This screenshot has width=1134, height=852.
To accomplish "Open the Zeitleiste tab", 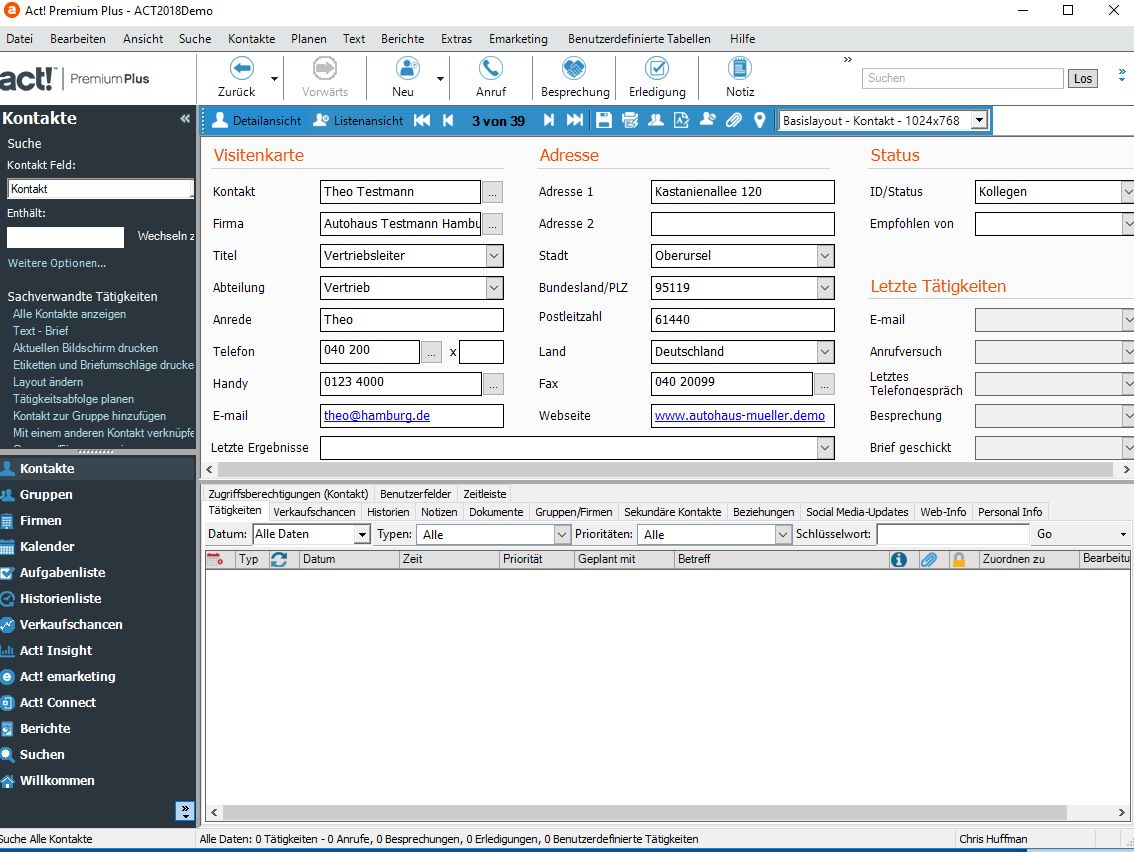I will (x=485, y=494).
